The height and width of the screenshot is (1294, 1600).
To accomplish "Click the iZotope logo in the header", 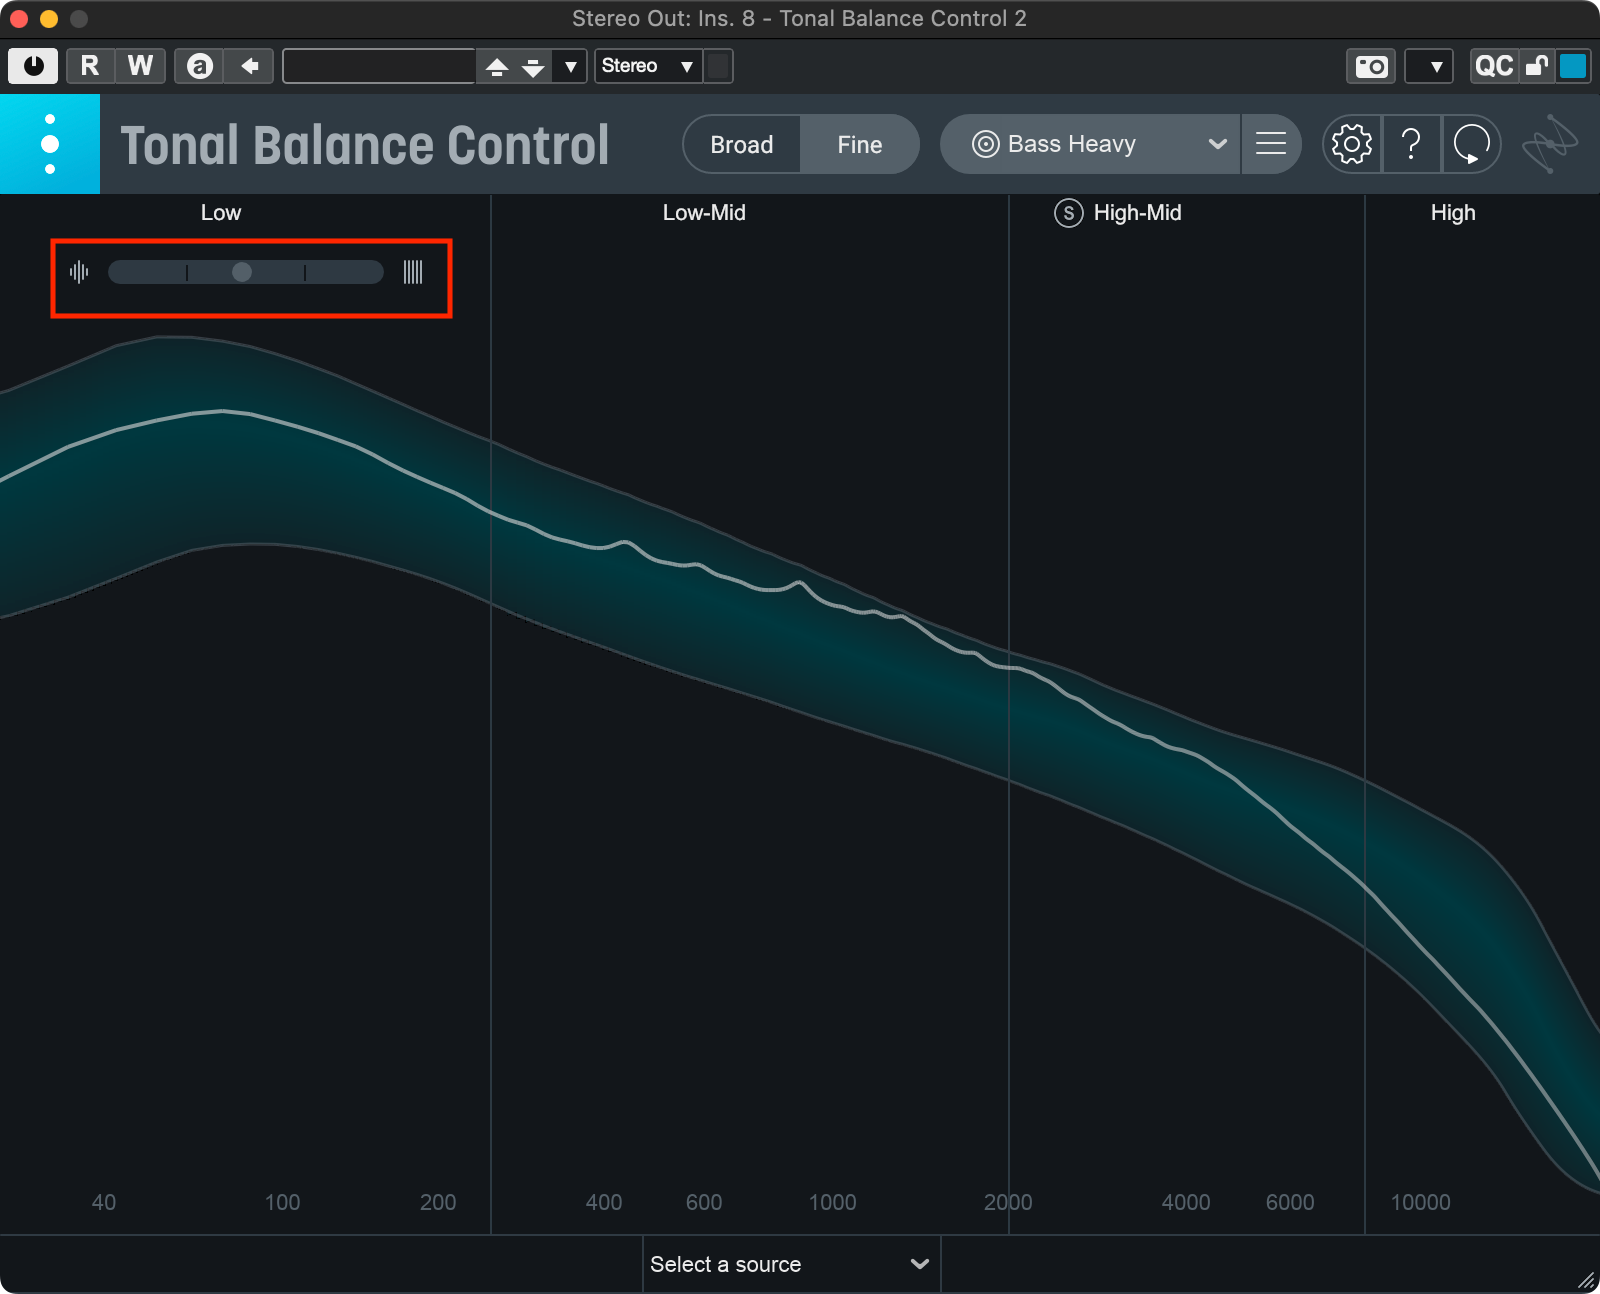I will [1550, 144].
